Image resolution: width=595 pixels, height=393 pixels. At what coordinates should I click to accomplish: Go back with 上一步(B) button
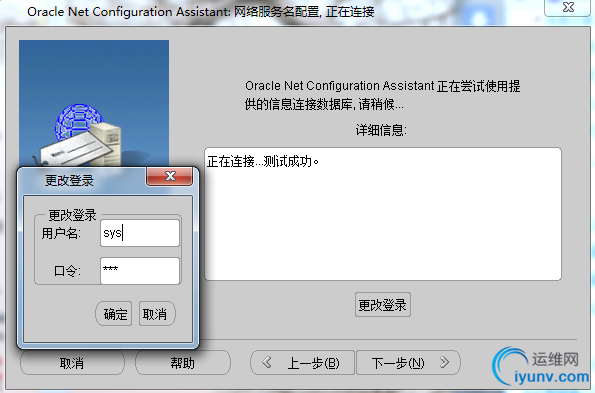tap(302, 363)
